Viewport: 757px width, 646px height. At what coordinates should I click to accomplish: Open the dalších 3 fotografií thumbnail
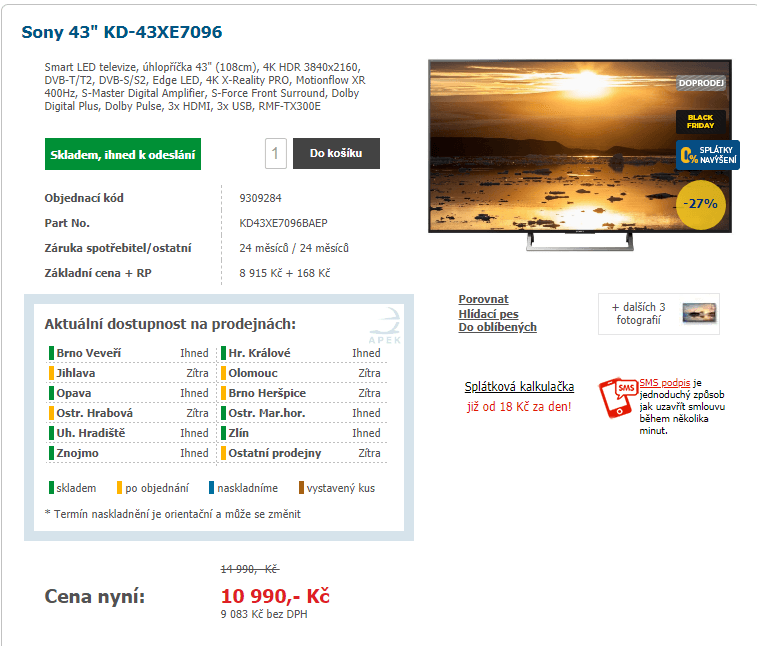[x=659, y=314]
